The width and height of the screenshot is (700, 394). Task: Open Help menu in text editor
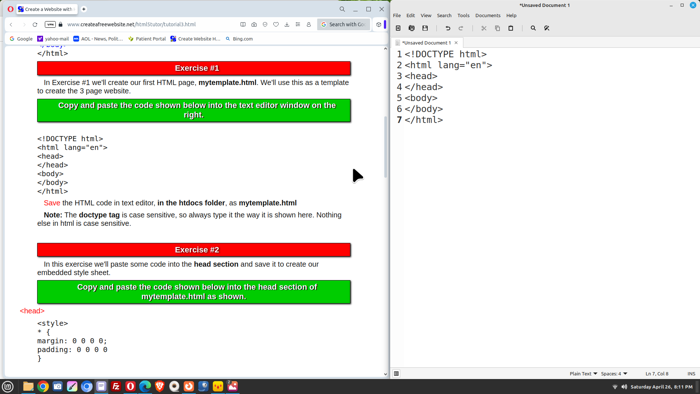(511, 16)
